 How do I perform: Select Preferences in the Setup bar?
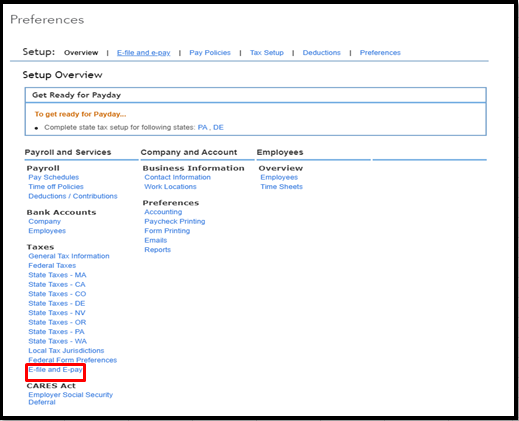coord(380,53)
